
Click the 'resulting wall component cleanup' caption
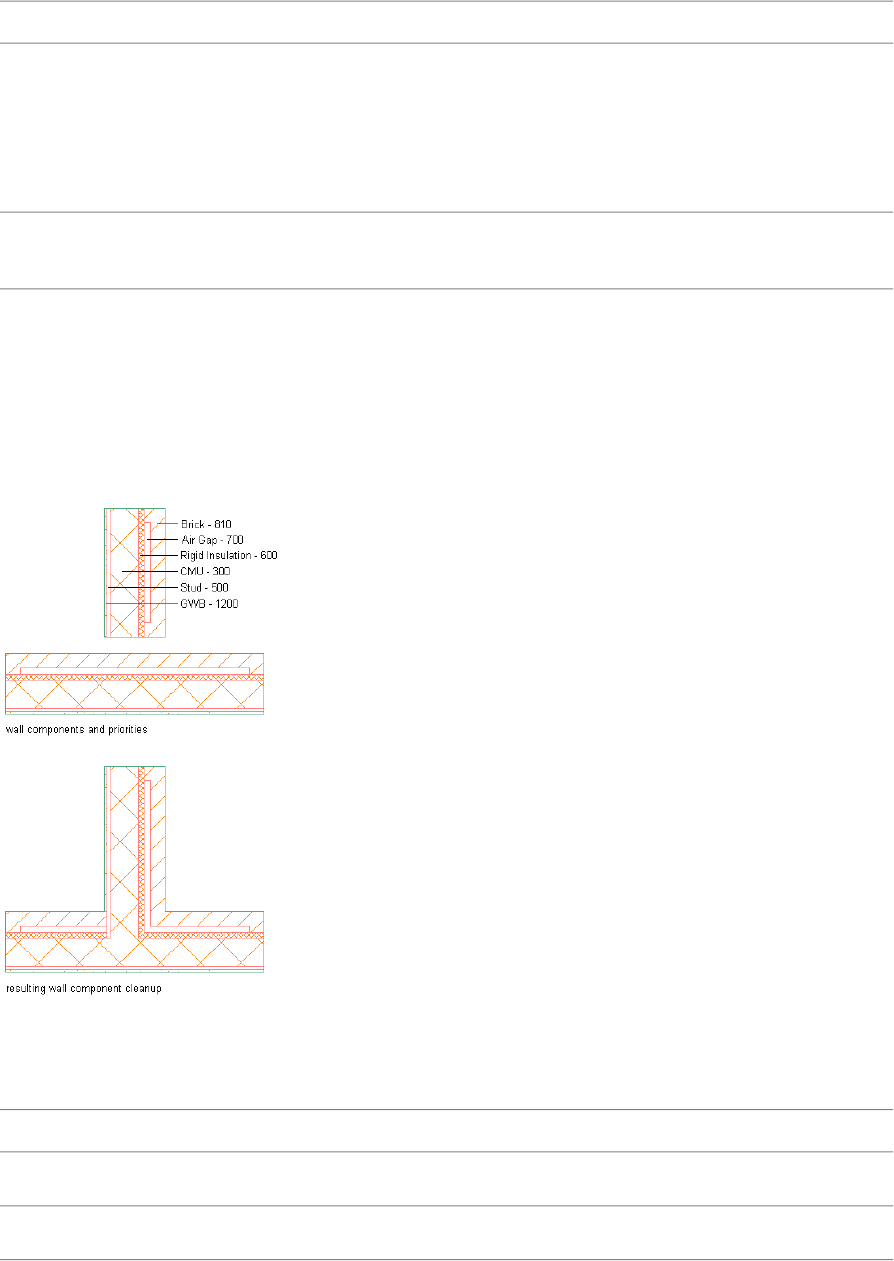pyautogui.click(x=84, y=988)
